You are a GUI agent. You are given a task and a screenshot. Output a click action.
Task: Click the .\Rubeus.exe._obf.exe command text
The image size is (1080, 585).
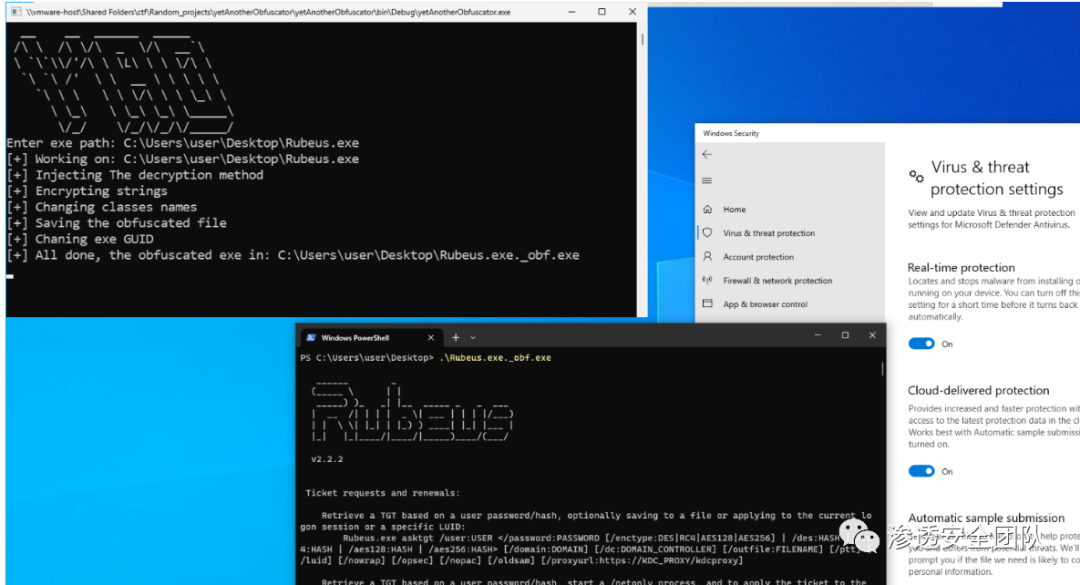[495, 358]
